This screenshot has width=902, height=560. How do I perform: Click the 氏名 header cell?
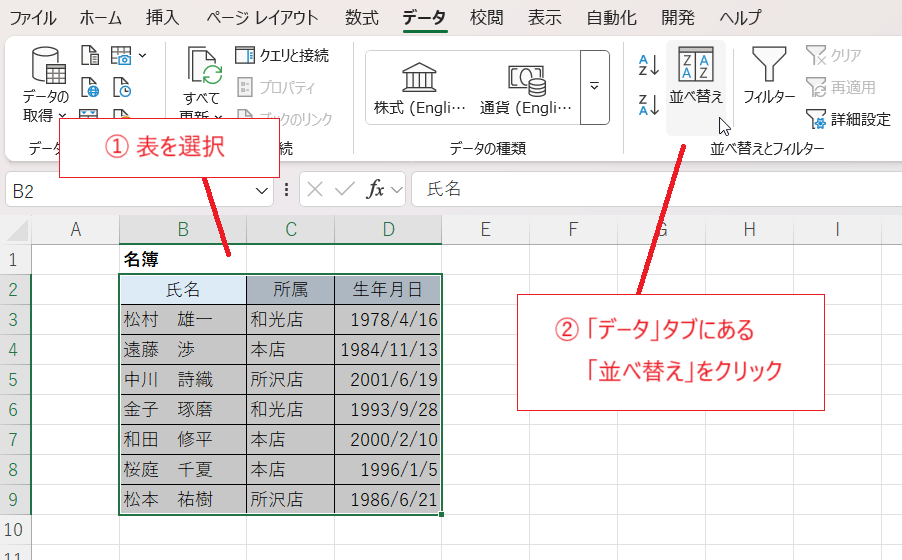(x=183, y=289)
